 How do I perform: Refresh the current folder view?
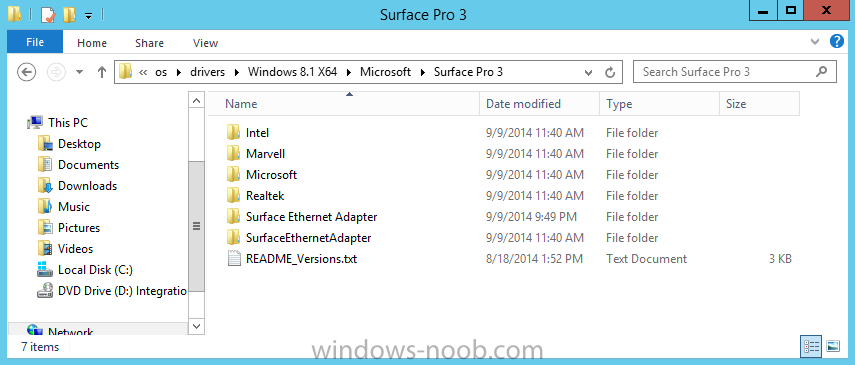[610, 72]
